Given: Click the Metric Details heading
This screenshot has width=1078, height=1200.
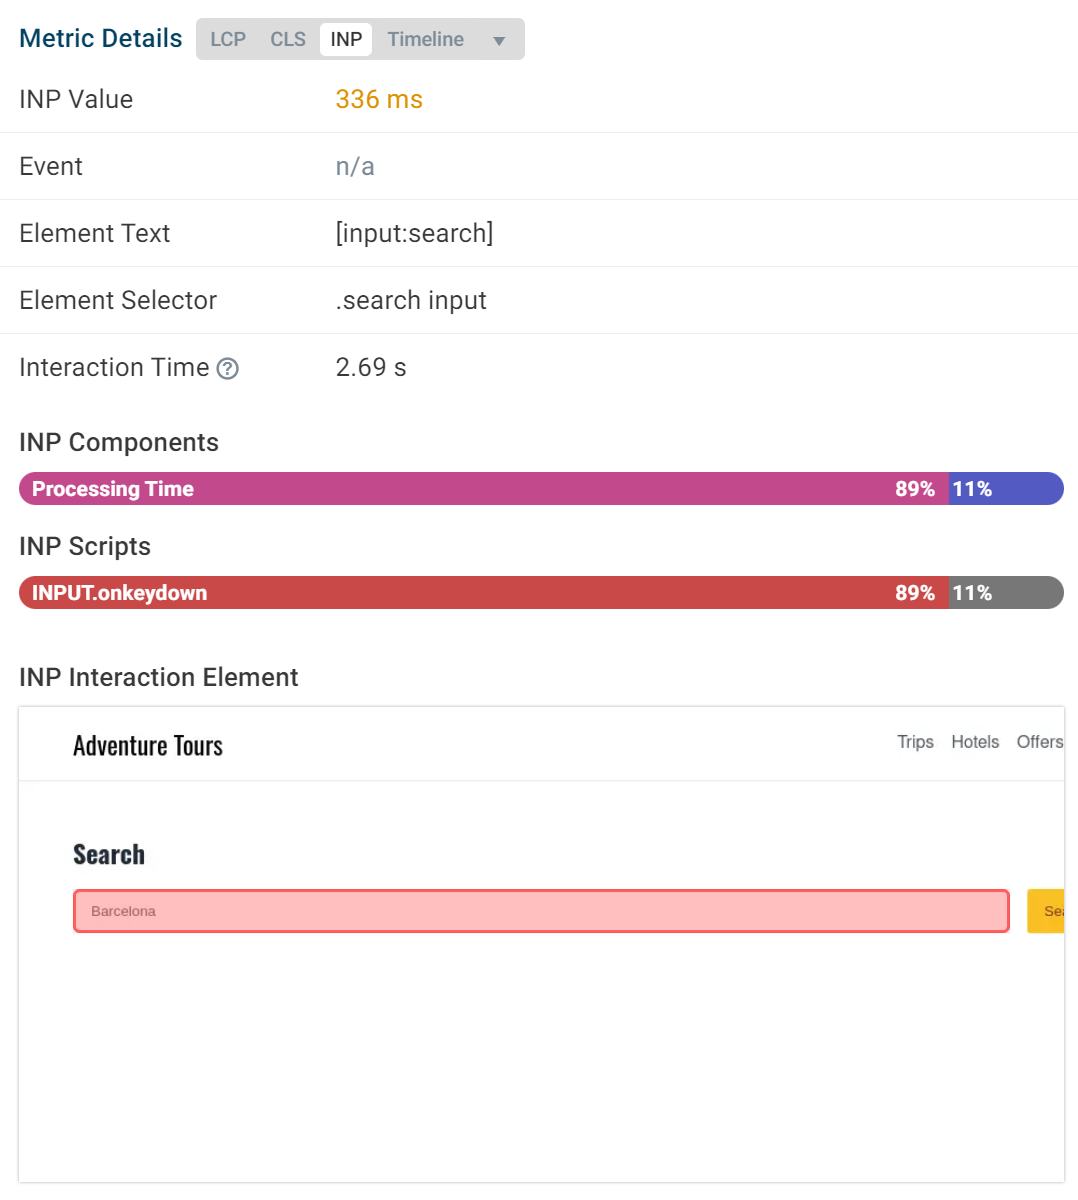Looking at the screenshot, I should click(101, 38).
